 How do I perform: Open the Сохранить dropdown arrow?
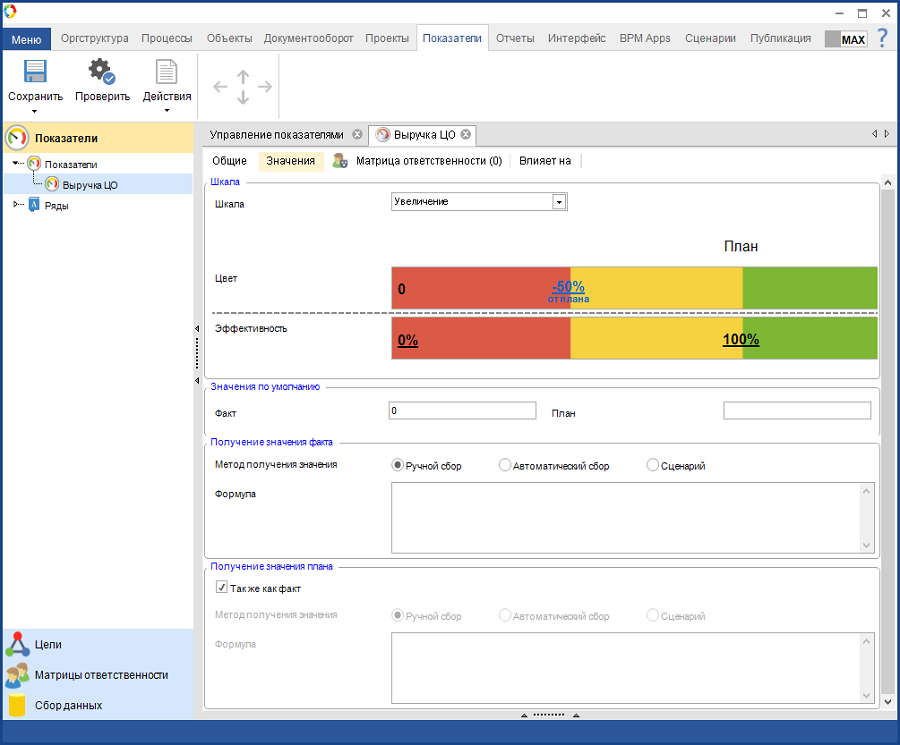35,112
